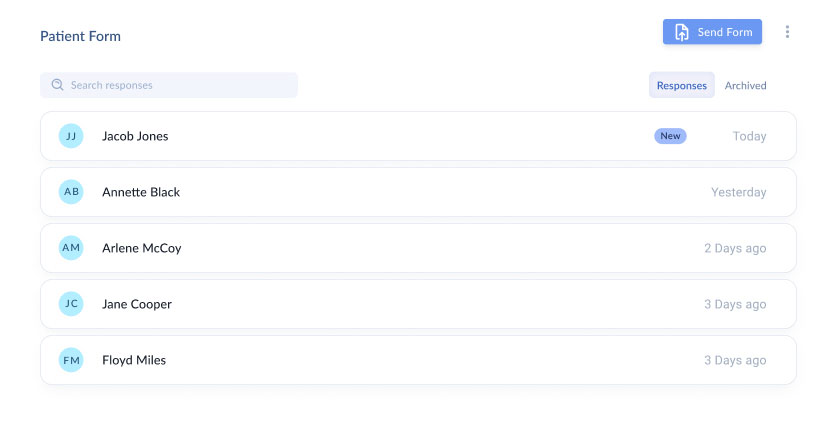Image resolution: width=837 pixels, height=423 pixels.
Task: Click the AB avatar for Annette Black
Action: click(x=71, y=192)
